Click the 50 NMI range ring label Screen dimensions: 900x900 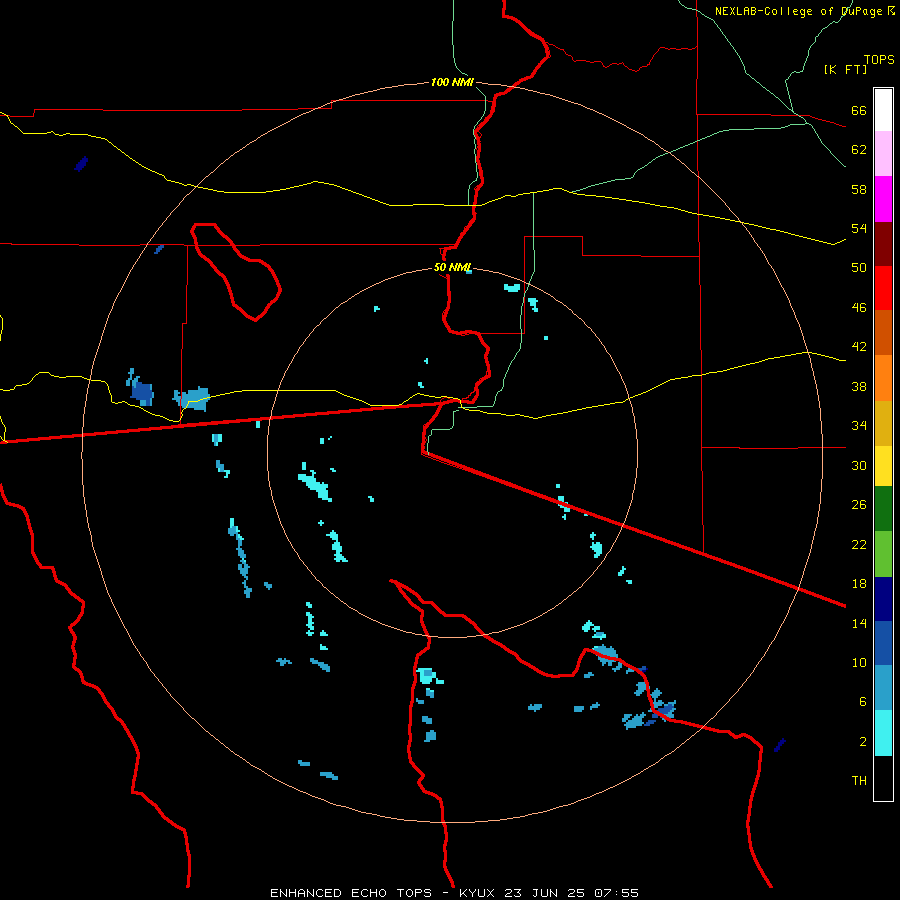(452, 267)
